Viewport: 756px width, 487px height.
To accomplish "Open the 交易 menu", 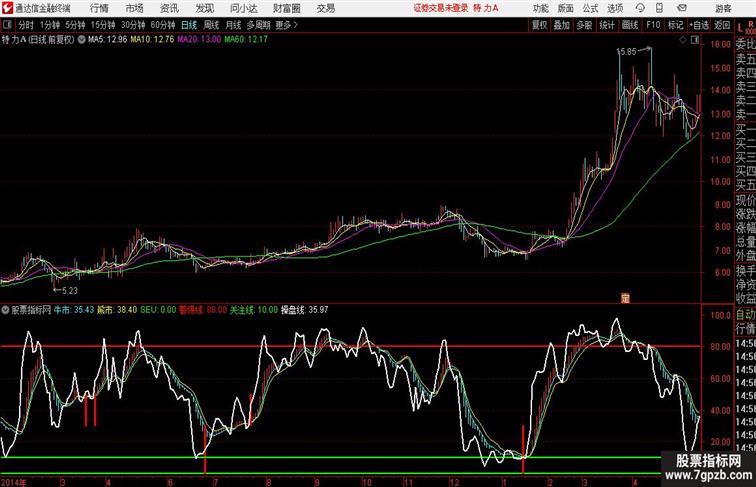I will 326,8.
